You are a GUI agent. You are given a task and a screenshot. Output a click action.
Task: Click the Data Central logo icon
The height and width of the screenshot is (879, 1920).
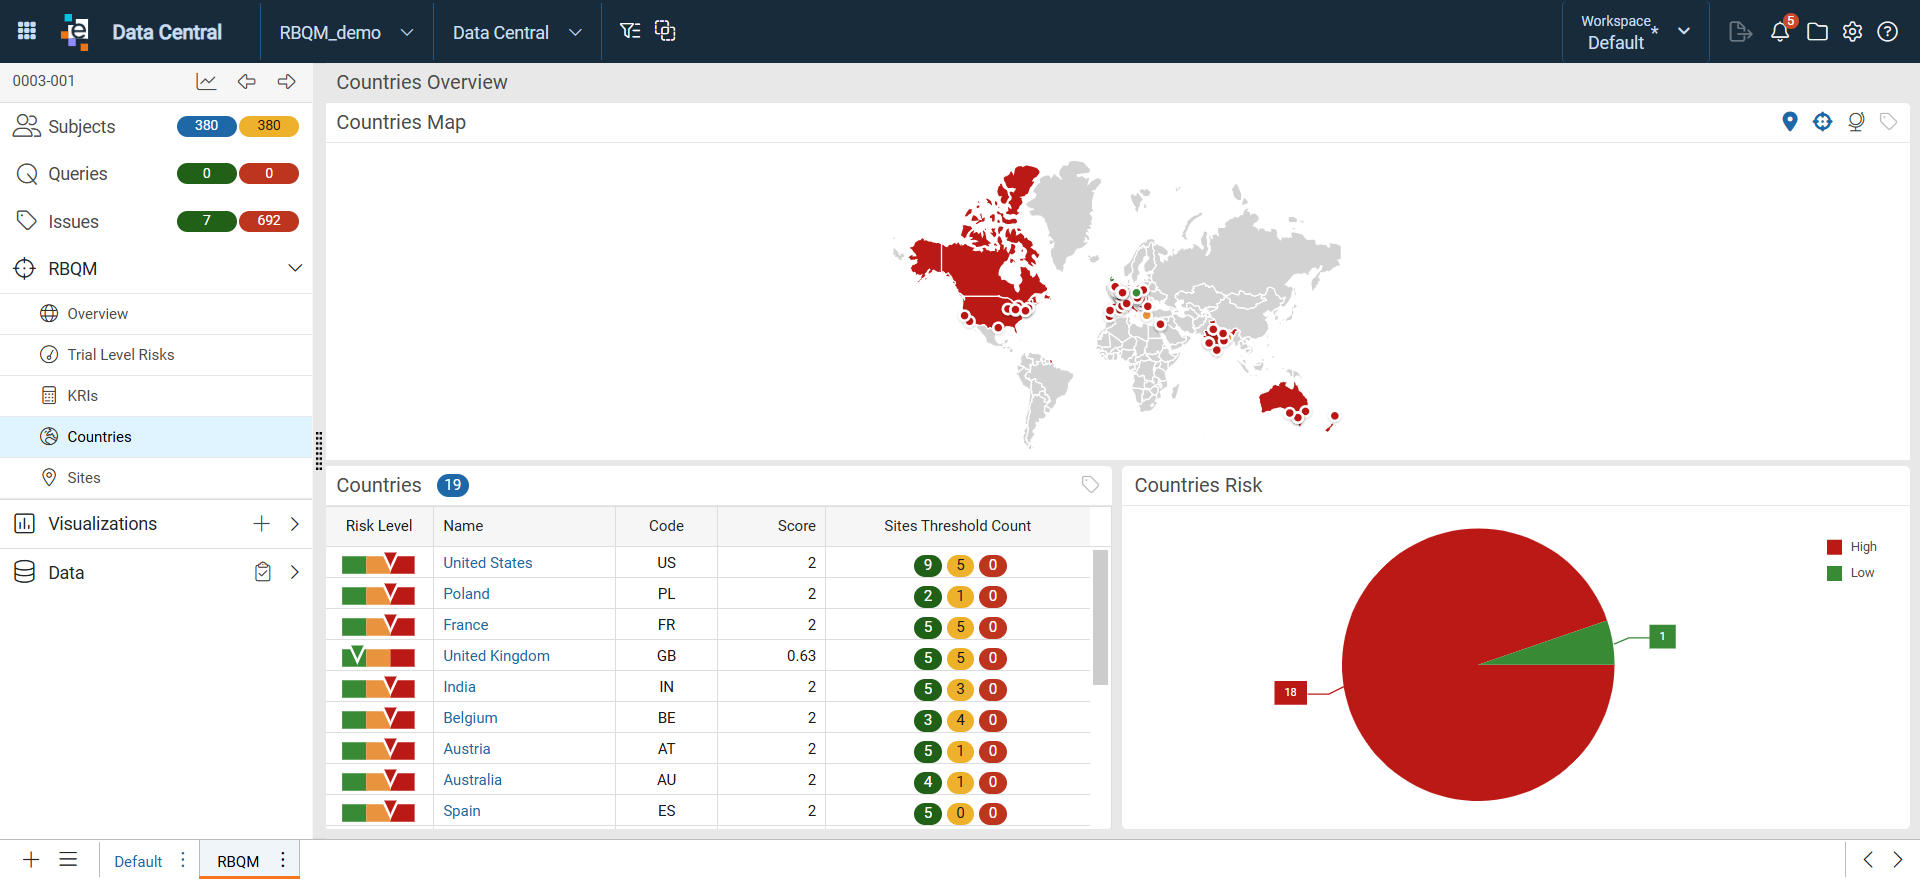tap(75, 31)
